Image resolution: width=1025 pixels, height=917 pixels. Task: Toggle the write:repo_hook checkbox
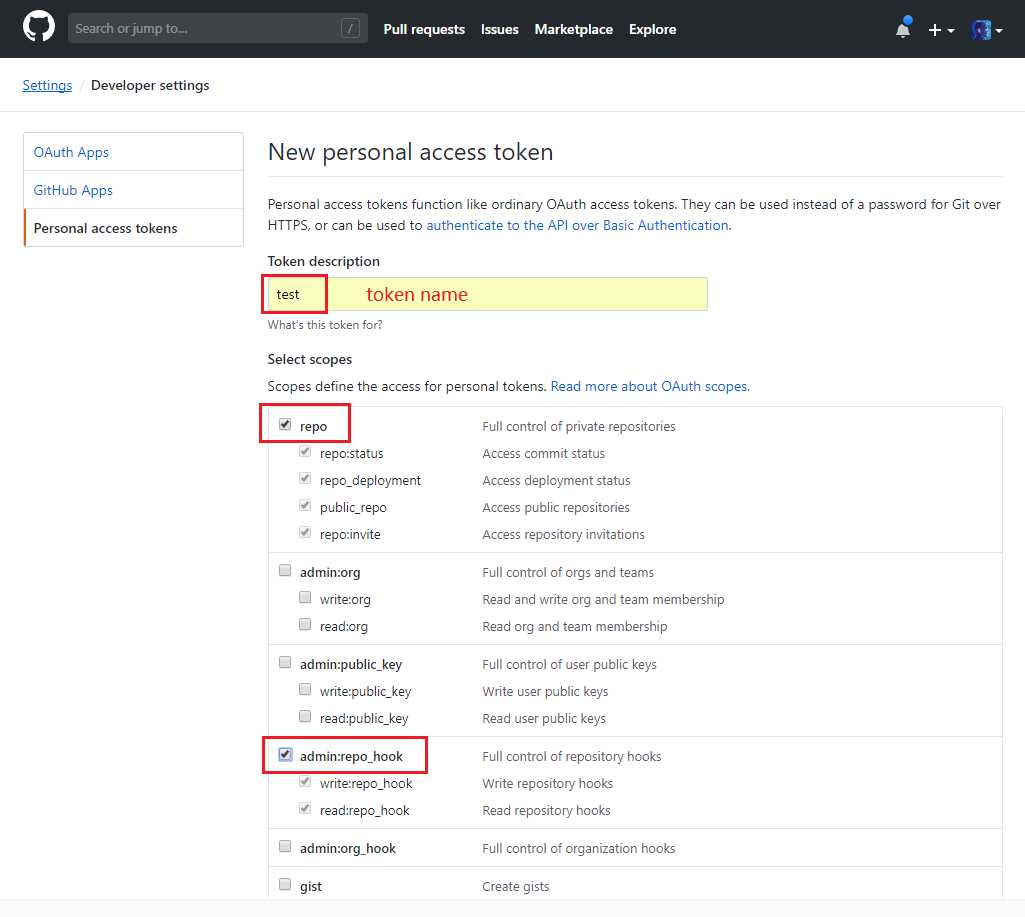click(x=305, y=781)
